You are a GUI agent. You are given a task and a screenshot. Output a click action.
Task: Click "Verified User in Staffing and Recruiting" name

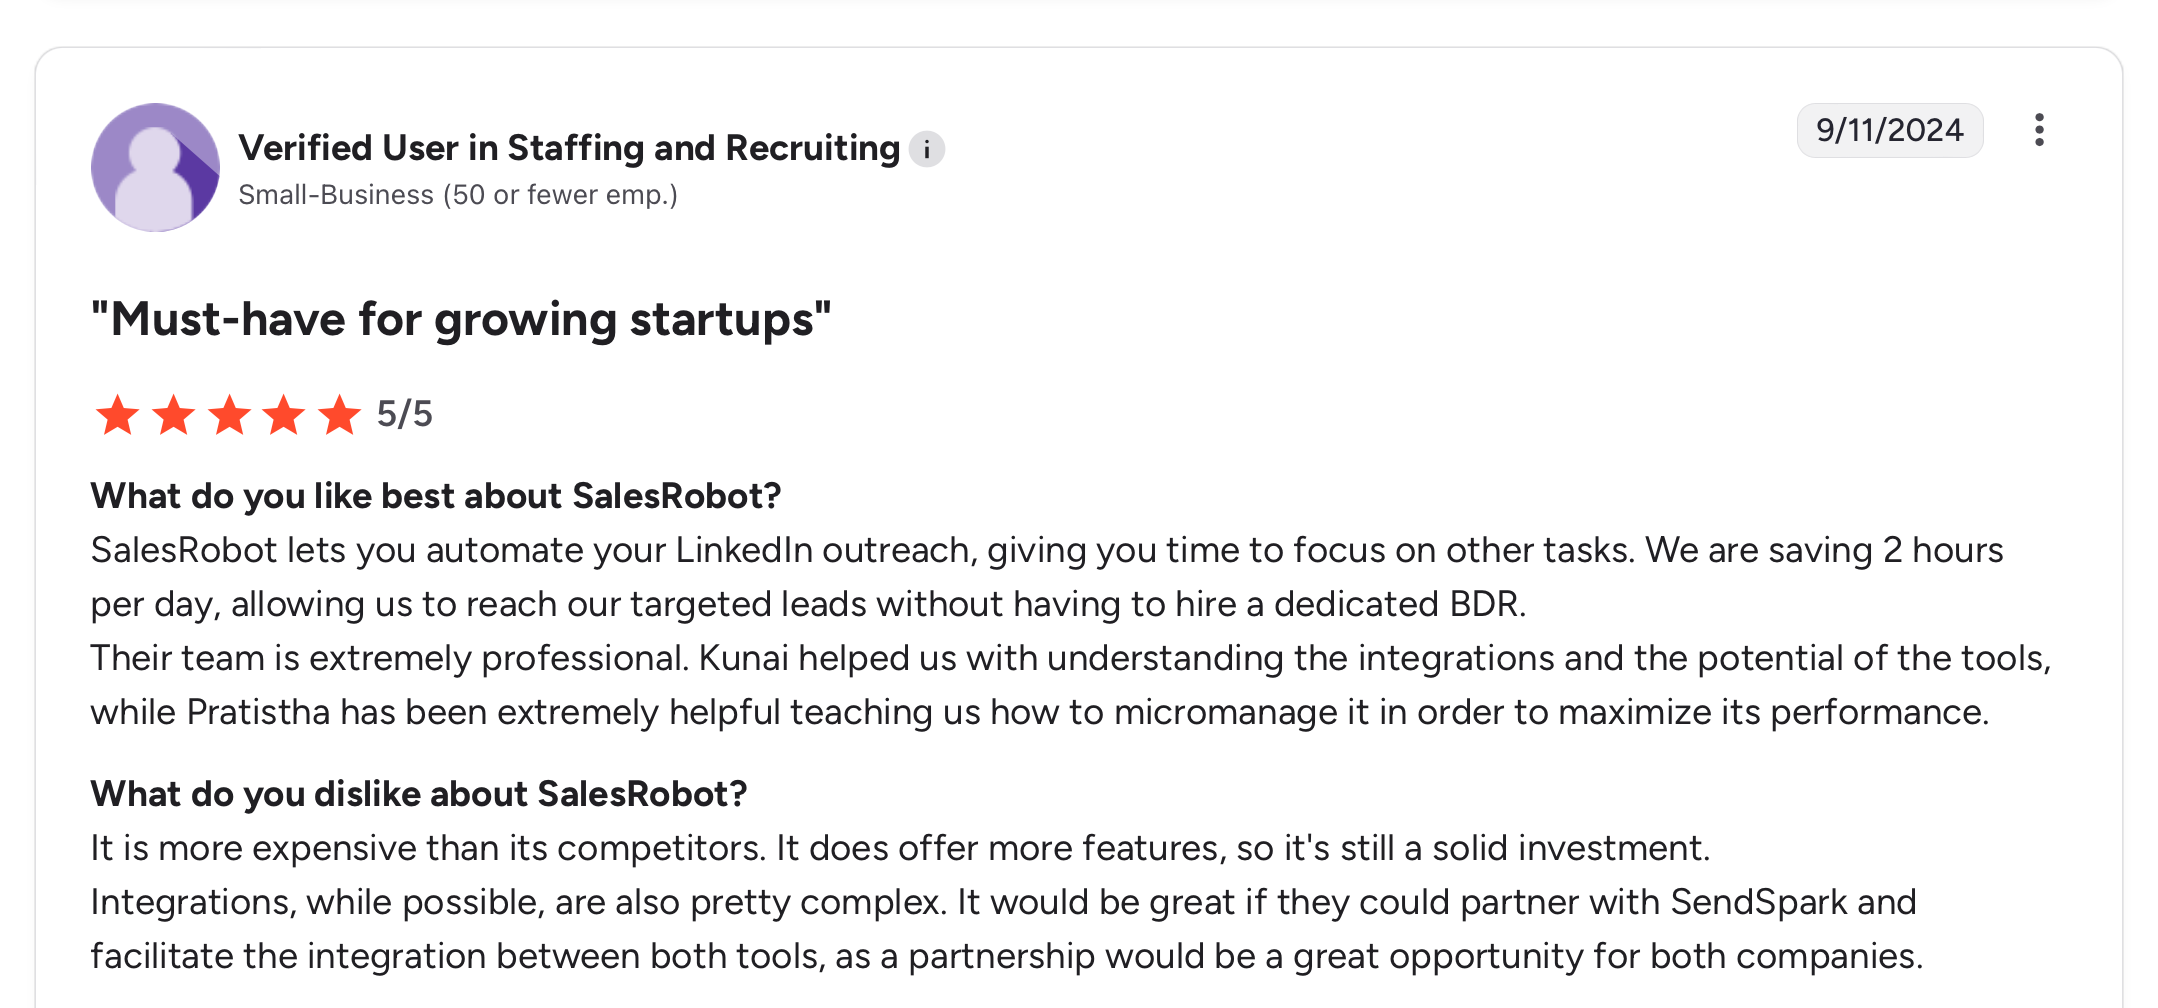(x=569, y=148)
